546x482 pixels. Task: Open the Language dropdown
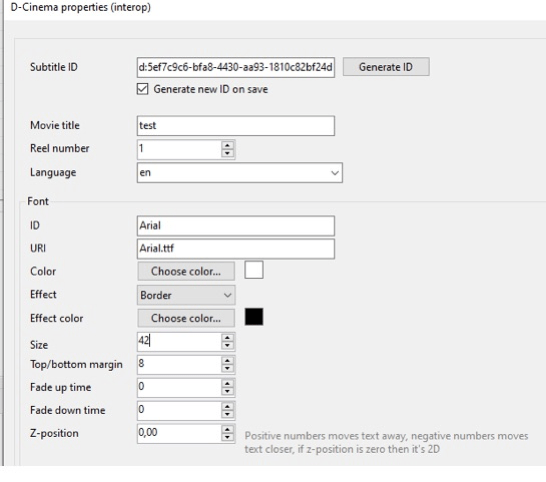tap(240, 172)
